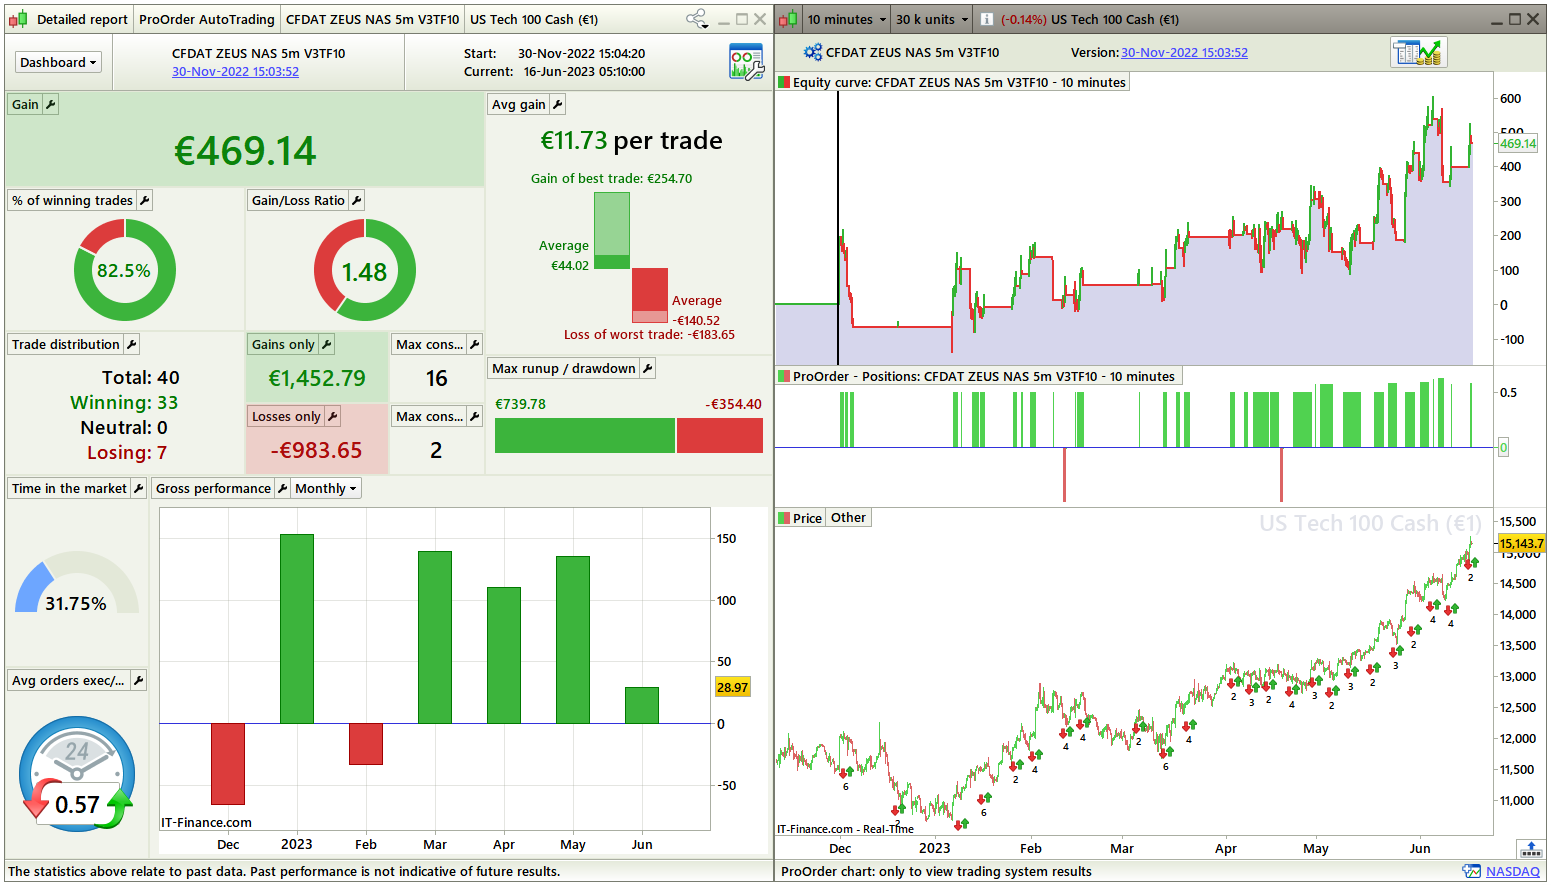Click the Gross performance label
Viewport: 1551px width, 885px height.
pos(213,488)
